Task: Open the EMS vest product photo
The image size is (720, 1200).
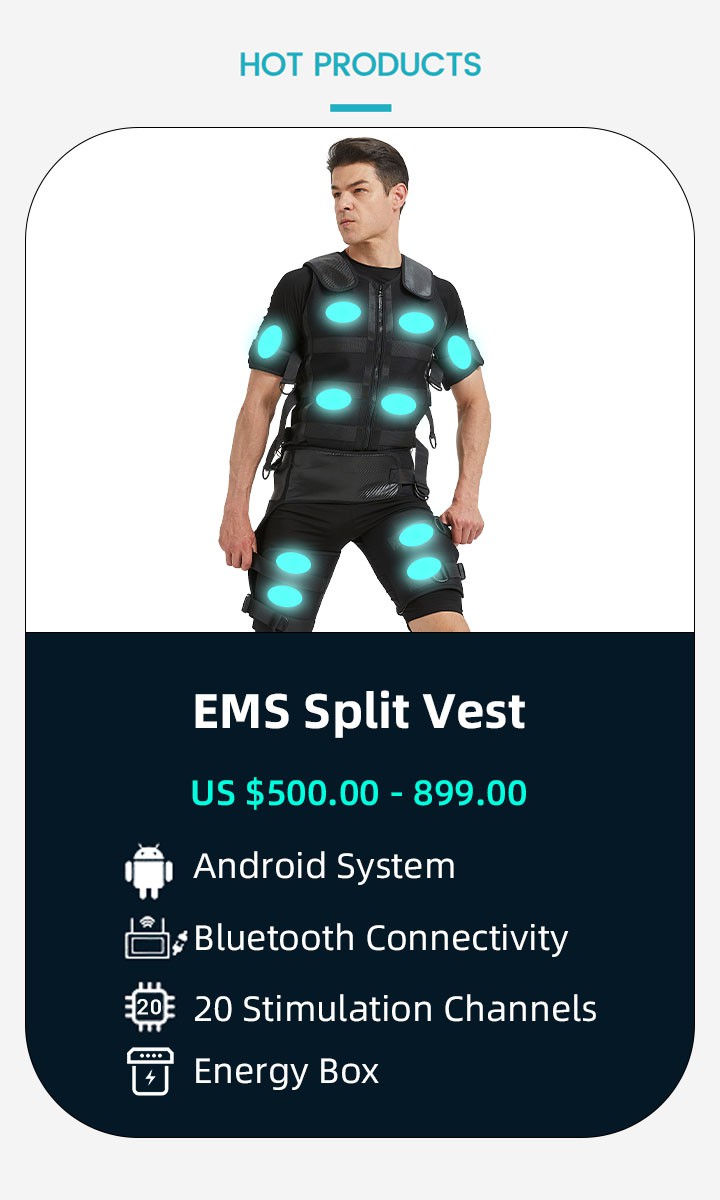Action: (x=360, y=381)
